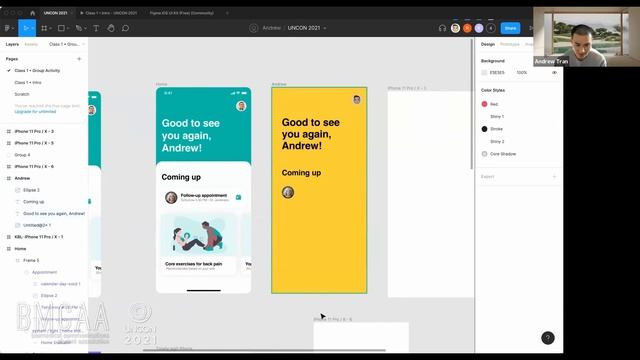Click the blue Share button
The width and height of the screenshot is (640, 360).
[x=510, y=28]
